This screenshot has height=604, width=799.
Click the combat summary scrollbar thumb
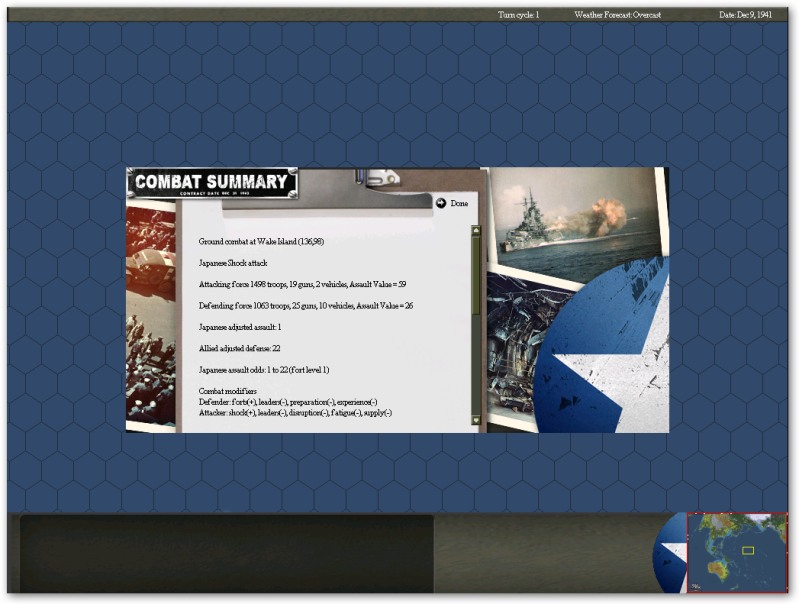click(x=476, y=275)
